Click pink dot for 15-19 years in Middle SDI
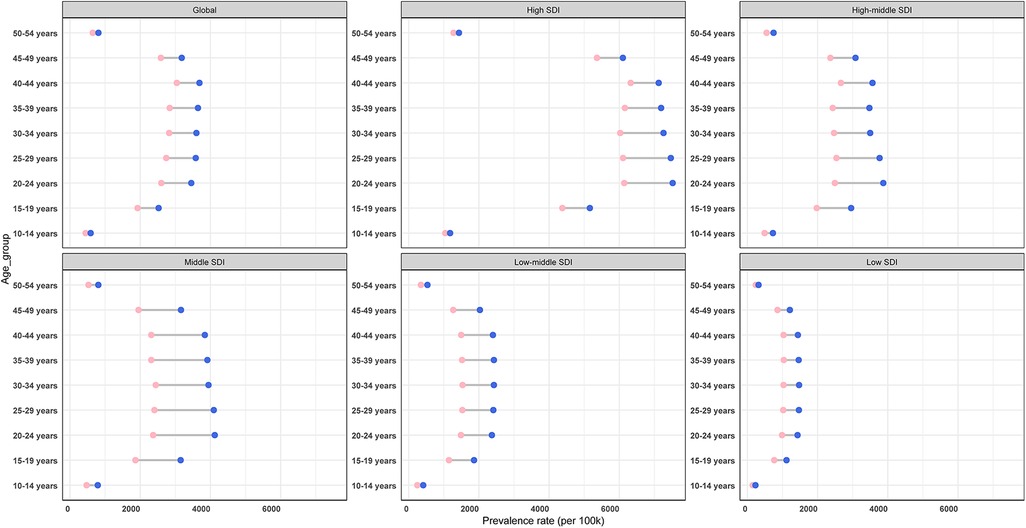Viewport: 1026px width, 528px height. point(136,460)
